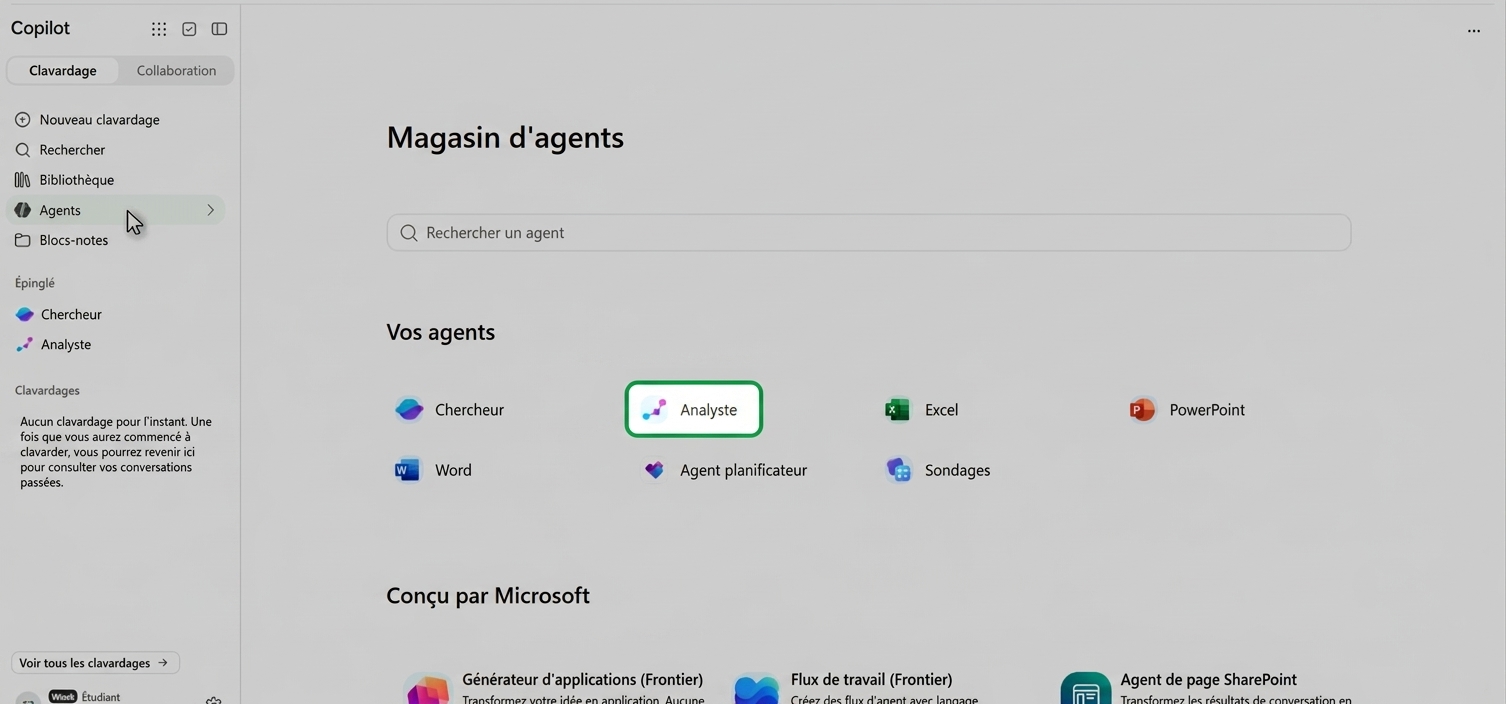Open the Sondages agent label
This screenshot has height=704, width=1506.
[957, 470]
